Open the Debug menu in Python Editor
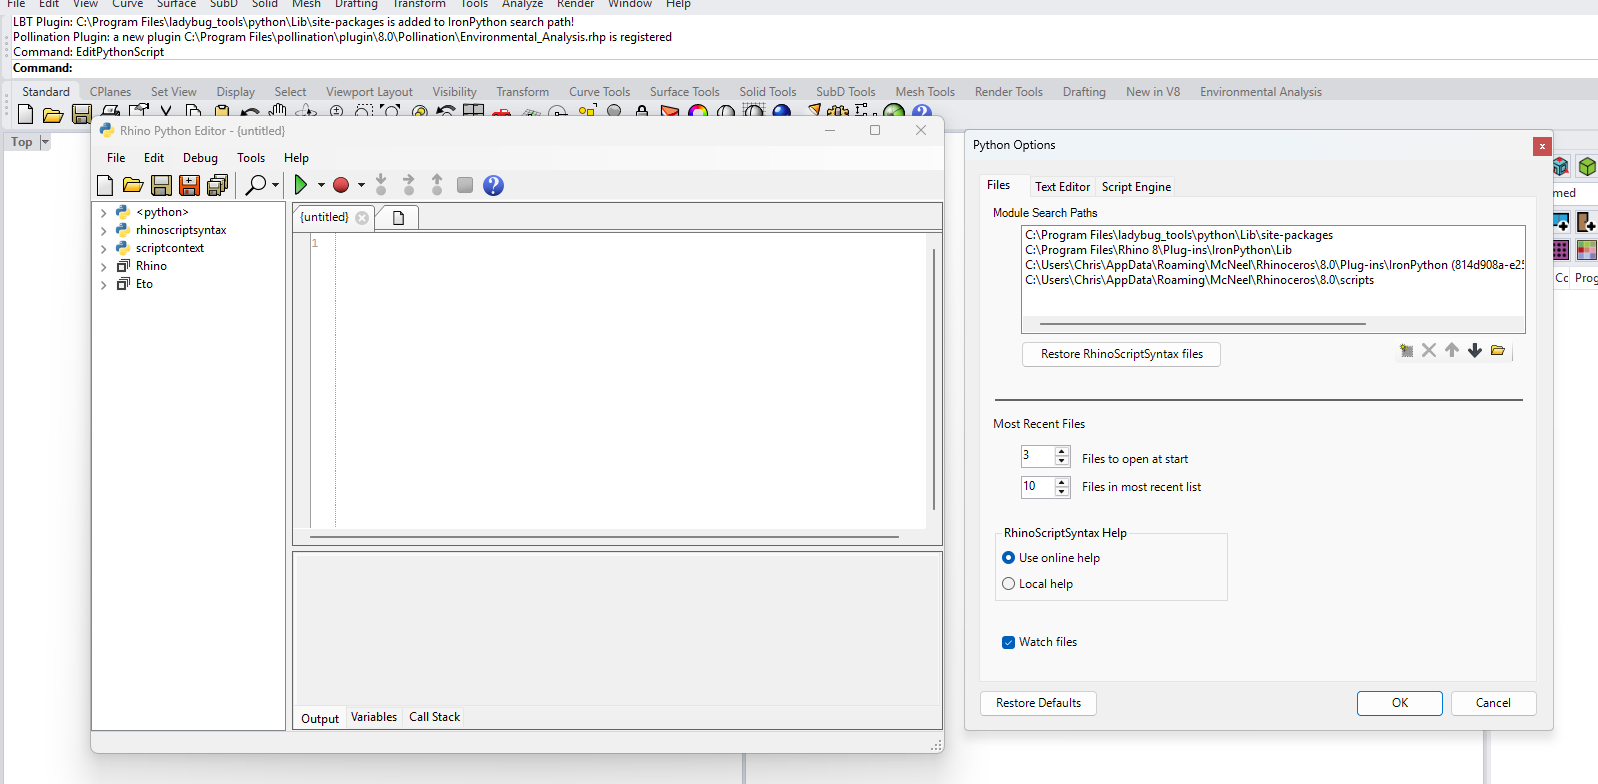 point(200,158)
